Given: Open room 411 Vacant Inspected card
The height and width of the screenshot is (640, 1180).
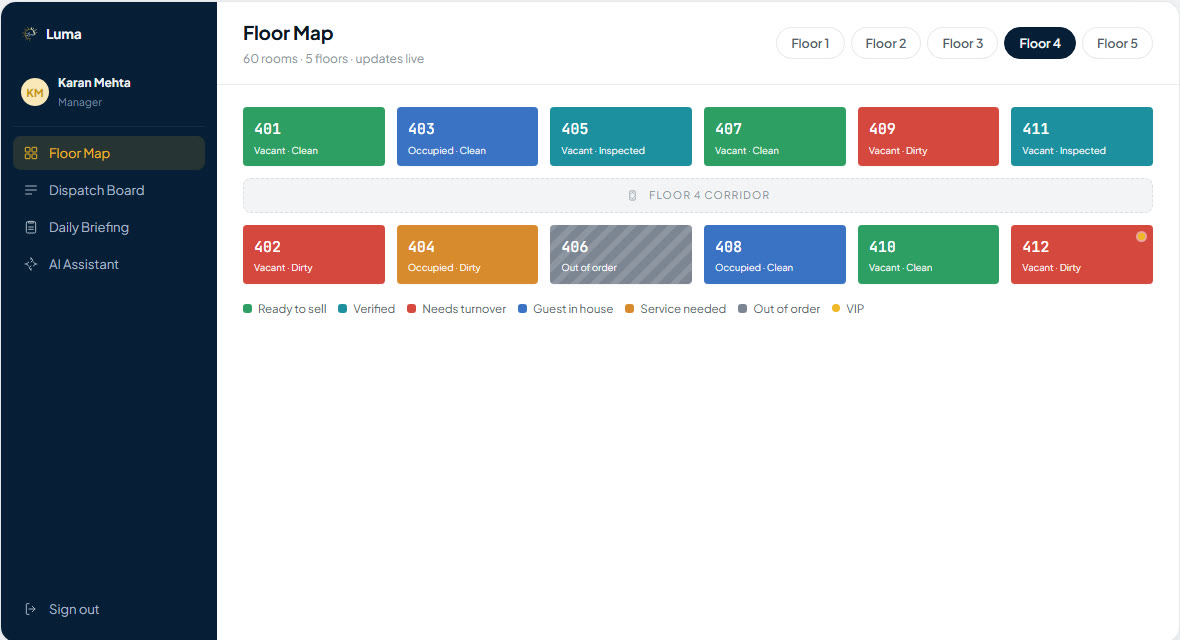Looking at the screenshot, I should click(1081, 136).
